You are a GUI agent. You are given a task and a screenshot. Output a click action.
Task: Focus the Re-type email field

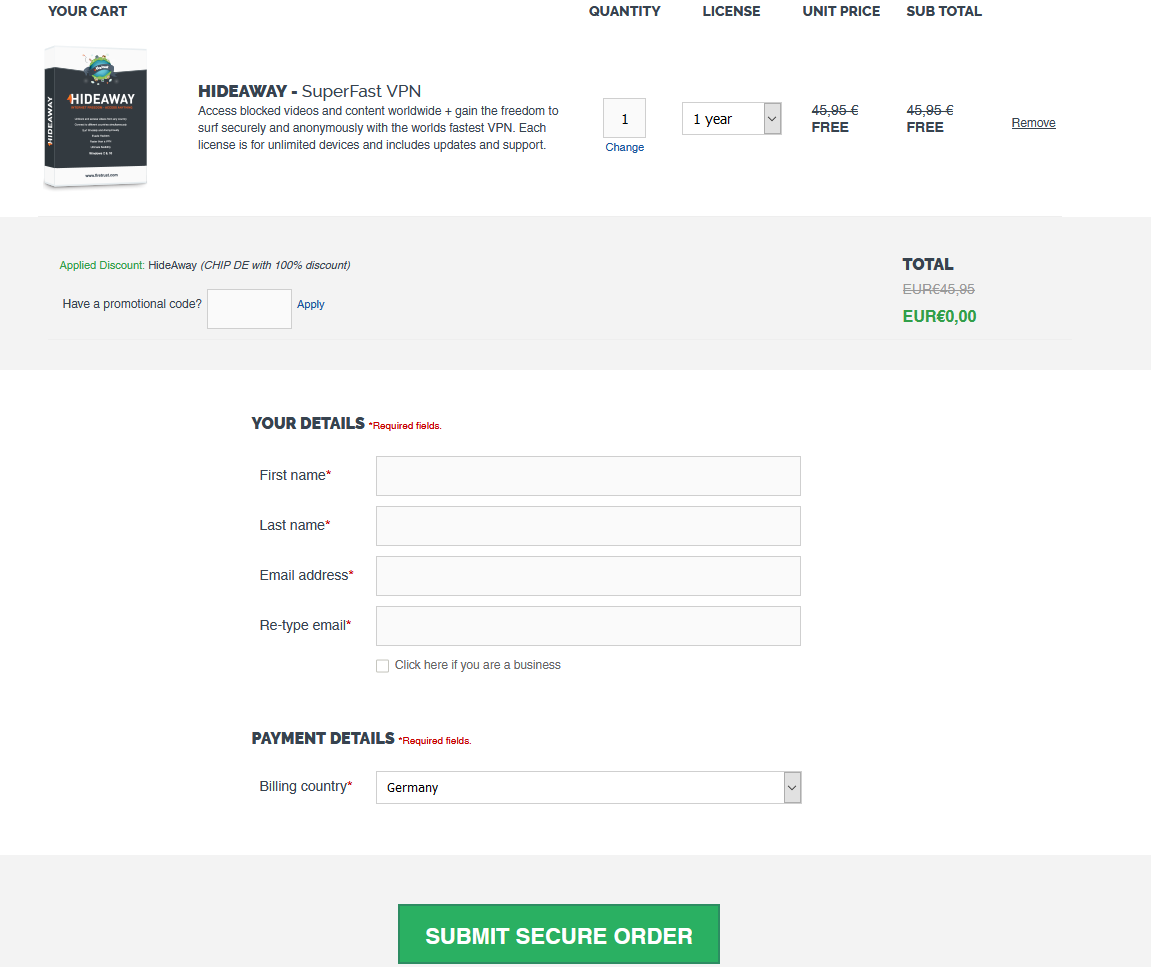(588, 626)
